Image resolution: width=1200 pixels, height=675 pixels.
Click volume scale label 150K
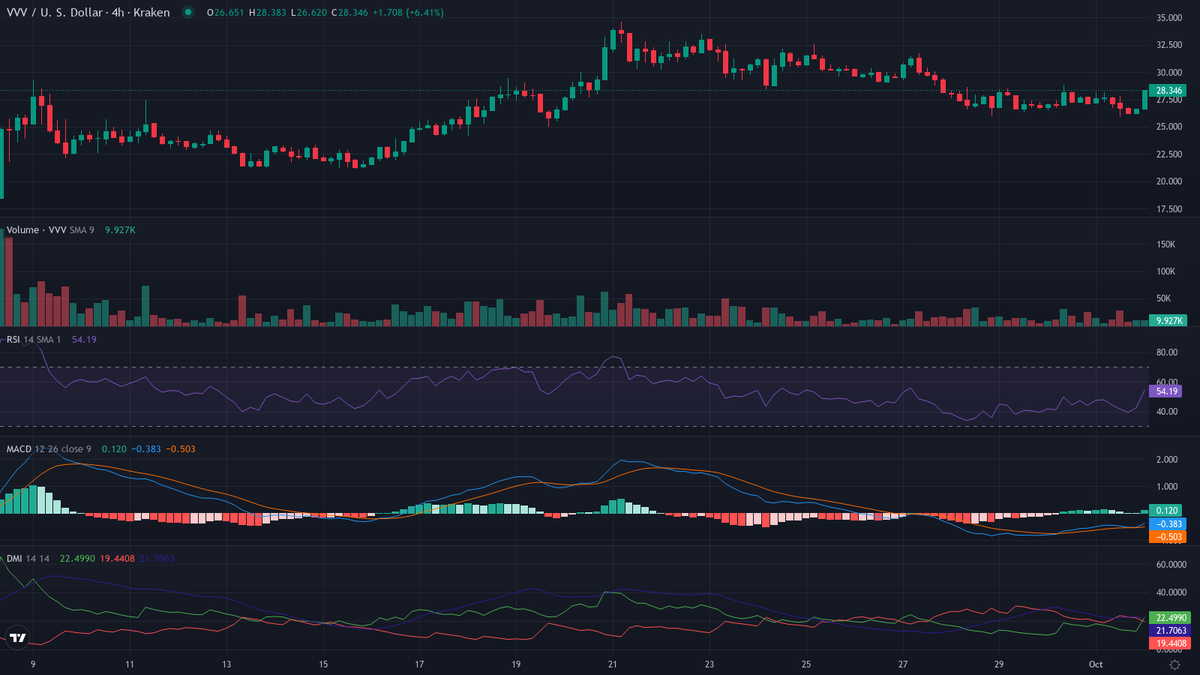(x=1166, y=245)
